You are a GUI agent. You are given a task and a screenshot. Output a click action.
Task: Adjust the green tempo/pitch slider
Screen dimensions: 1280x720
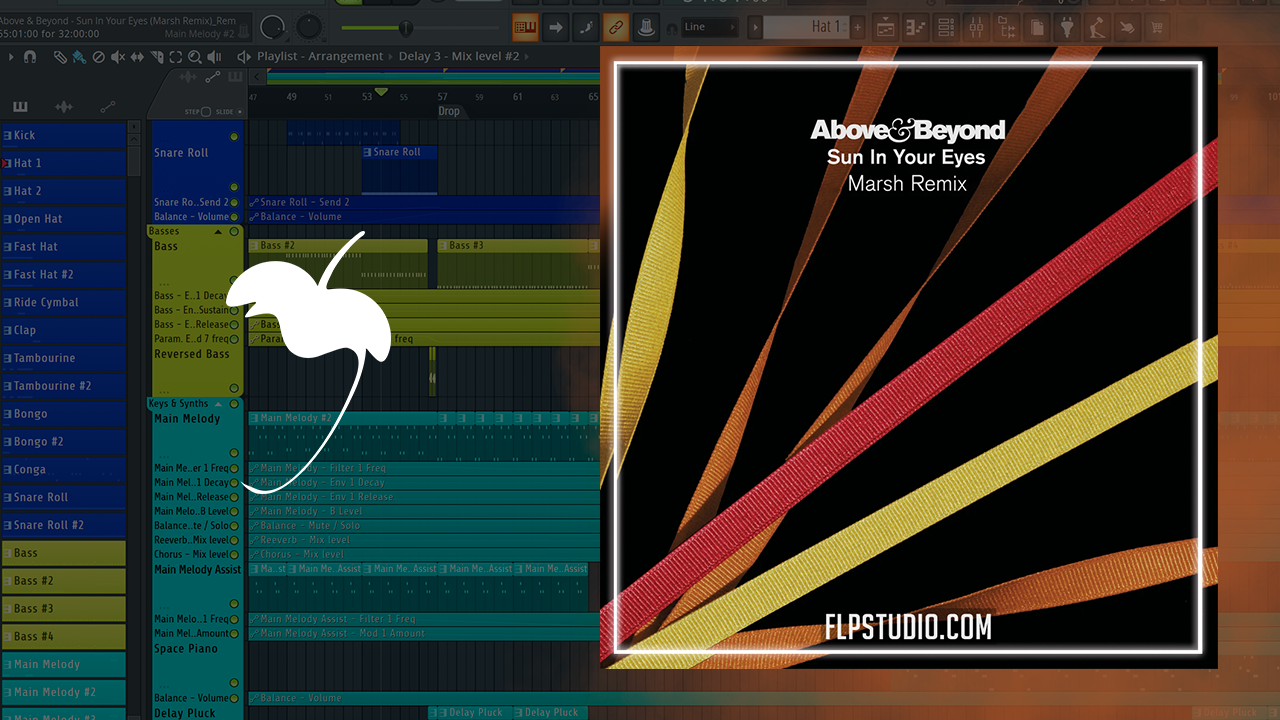pos(405,27)
